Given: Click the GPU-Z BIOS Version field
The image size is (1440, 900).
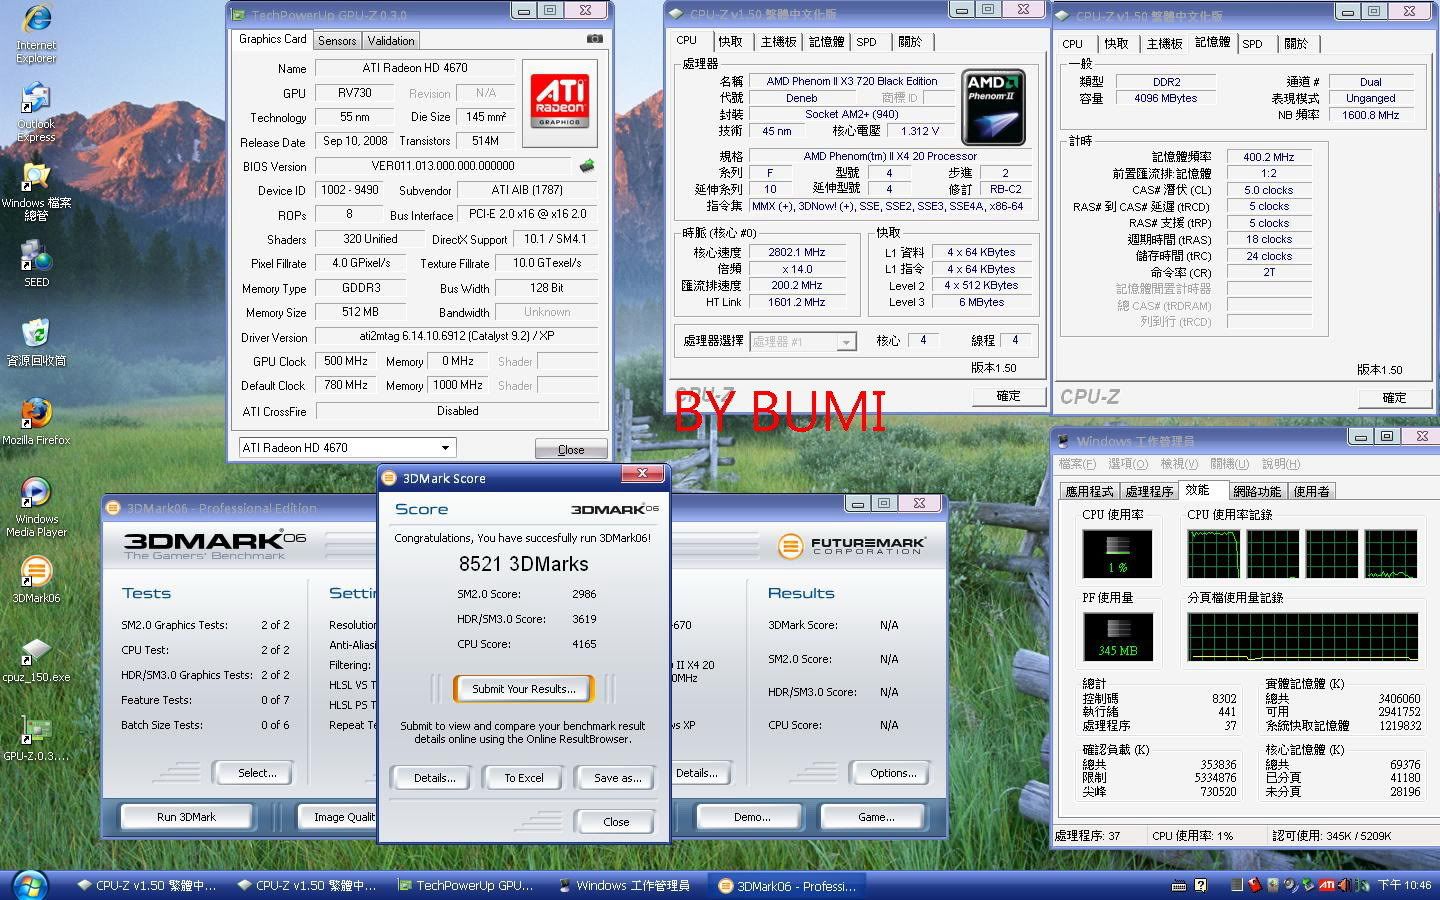Looking at the screenshot, I should click(444, 166).
